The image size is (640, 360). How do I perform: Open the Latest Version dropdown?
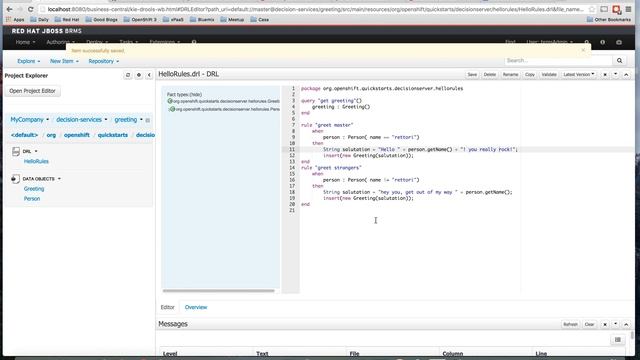(x=578, y=74)
